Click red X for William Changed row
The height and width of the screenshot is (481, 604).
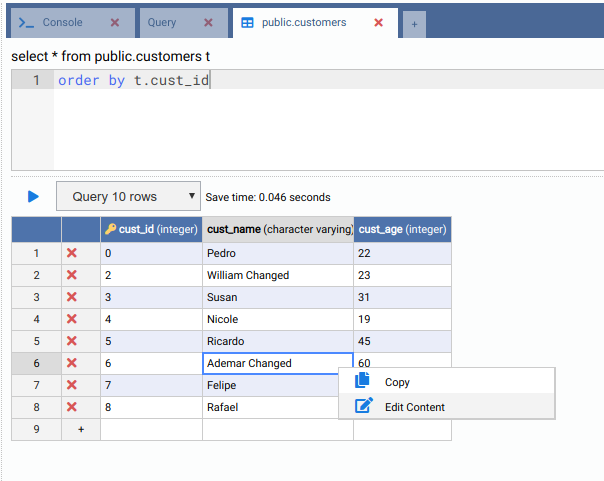pyautogui.click(x=71, y=275)
